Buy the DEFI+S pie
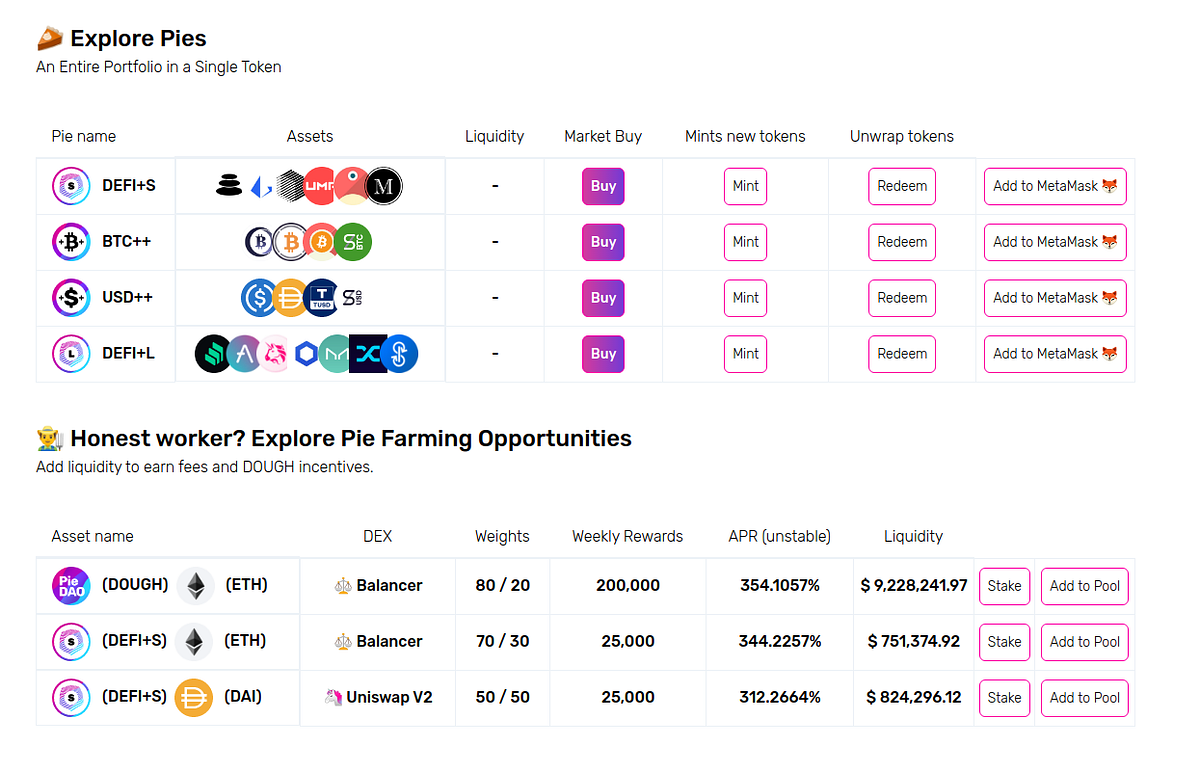This screenshot has height=772, width=1200. click(603, 186)
